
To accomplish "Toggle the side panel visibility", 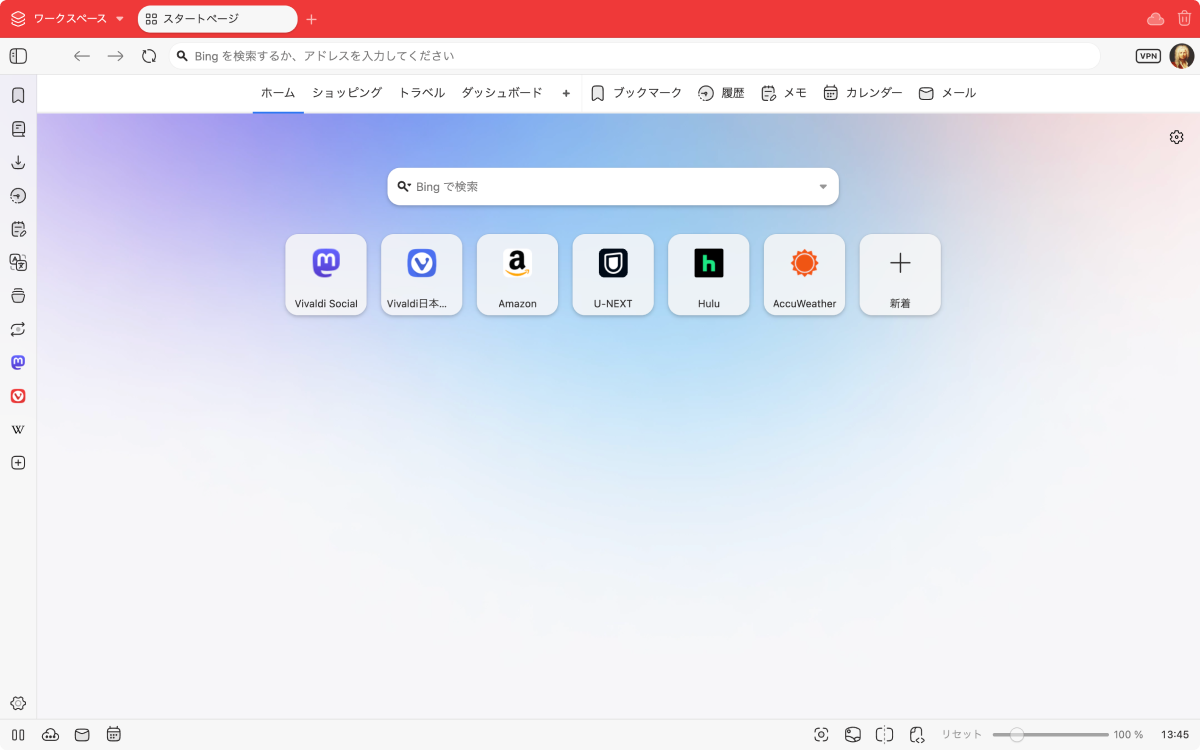I will tap(18, 56).
